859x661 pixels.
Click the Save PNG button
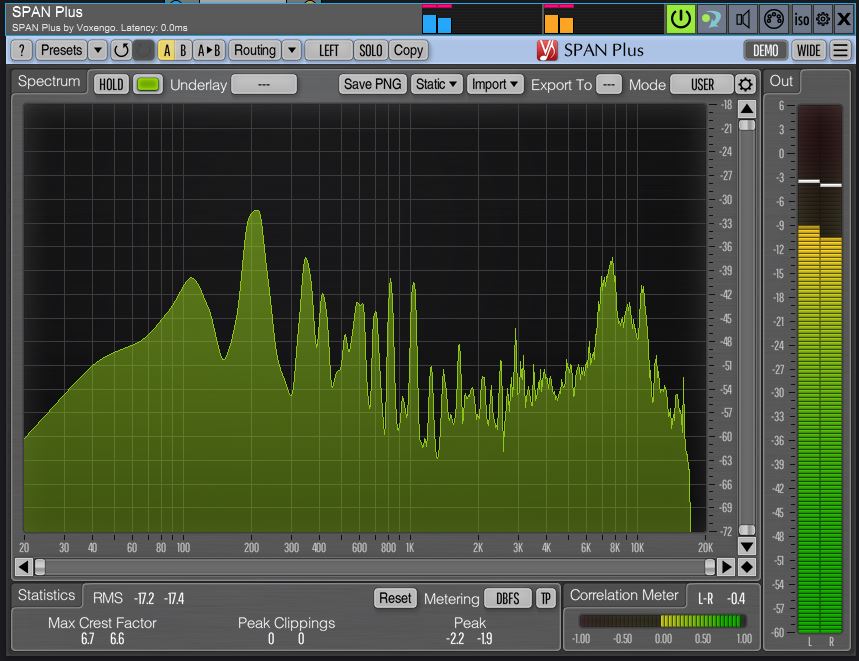pyautogui.click(x=372, y=85)
